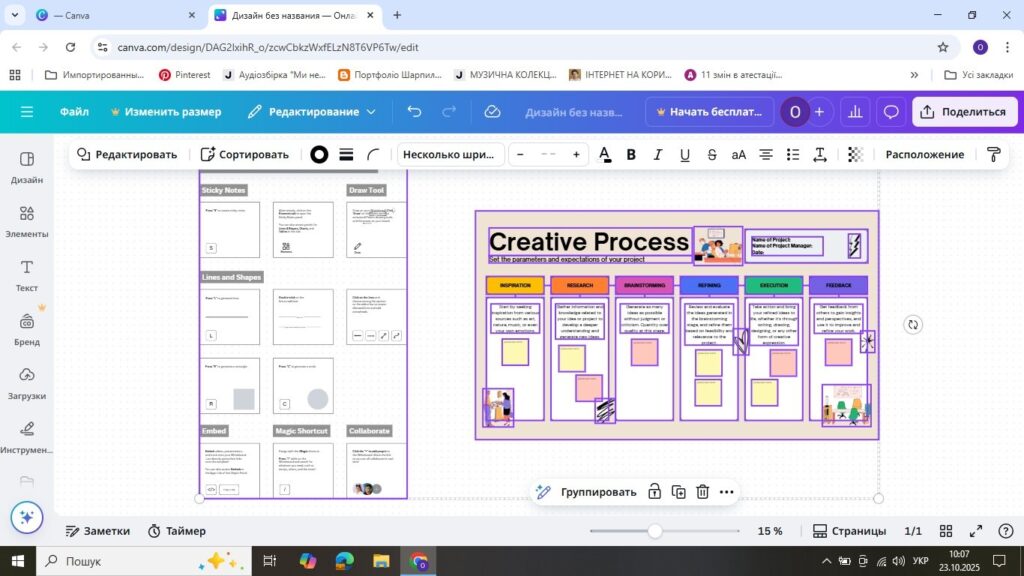This screenshot has width=1024, height=576.
Task: Toggle italic text formatting
Action: click(x=658, y=154)
